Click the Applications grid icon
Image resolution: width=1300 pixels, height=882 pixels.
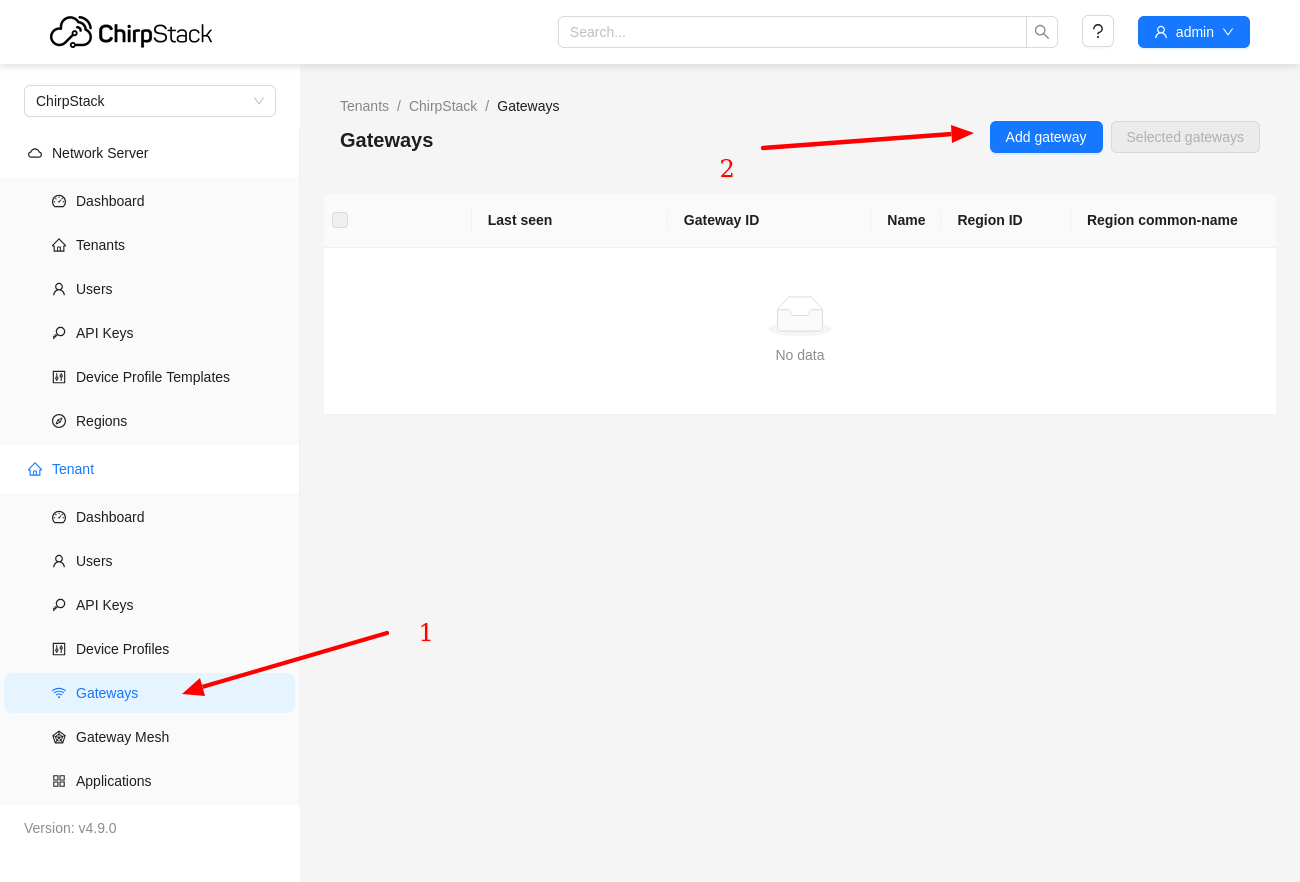[59, 781]
